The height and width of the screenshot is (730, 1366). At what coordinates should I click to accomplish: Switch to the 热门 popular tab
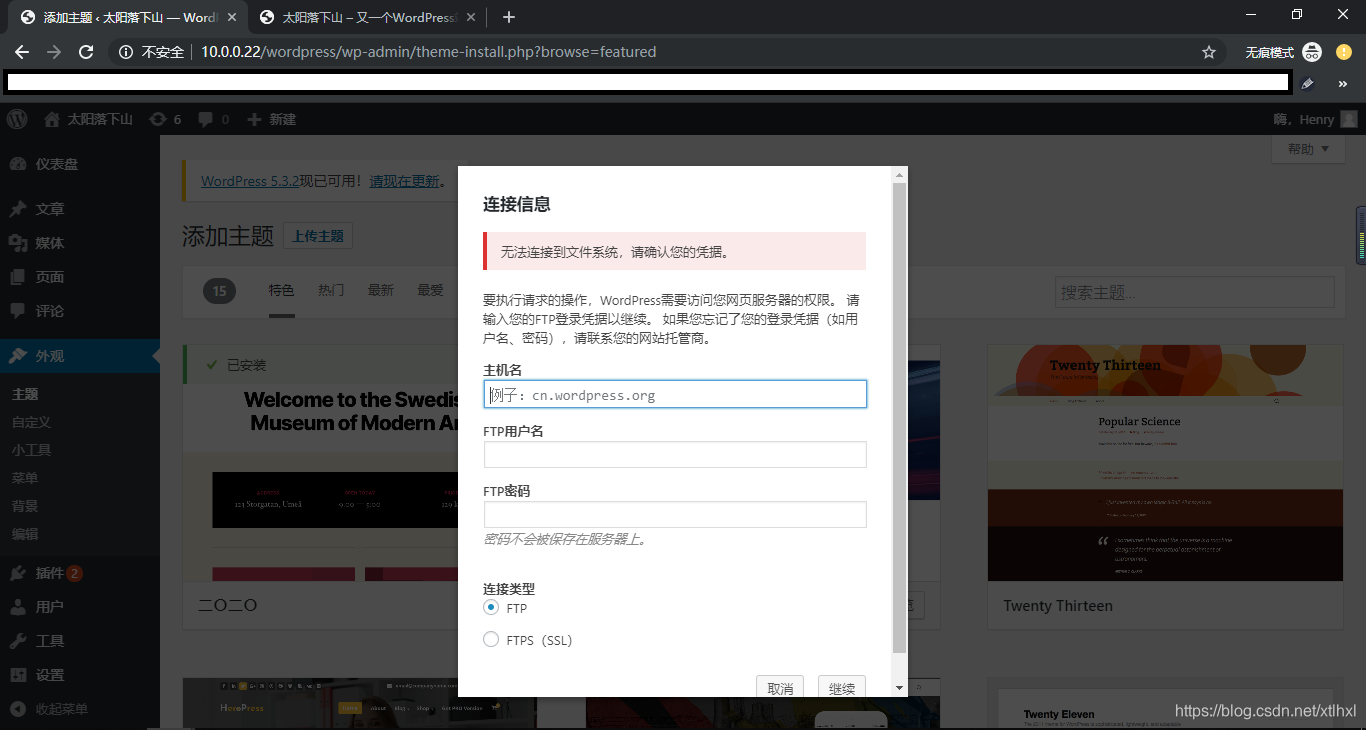[x=331, y=290]
